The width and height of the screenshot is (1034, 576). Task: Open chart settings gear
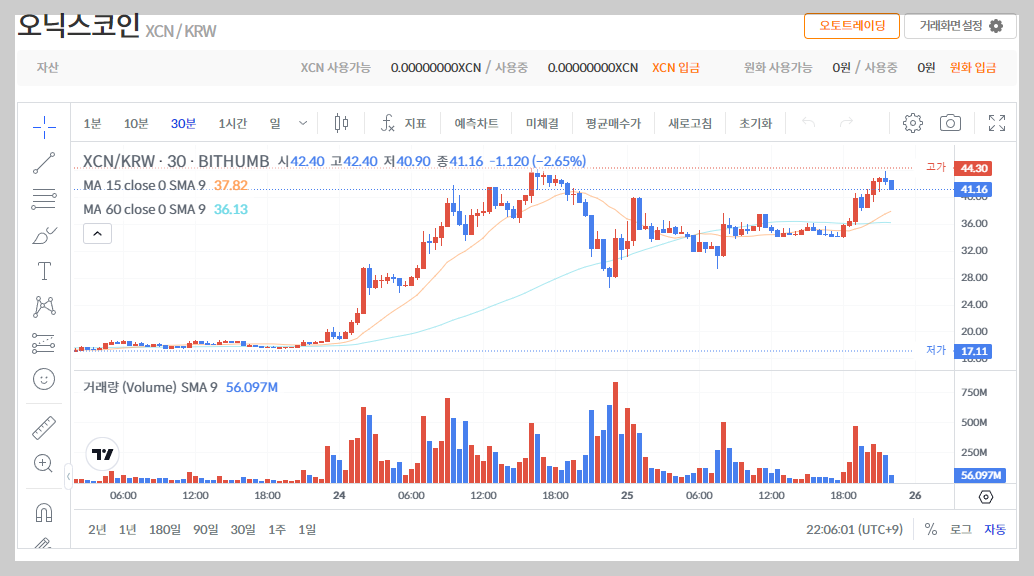pos(913,123)
